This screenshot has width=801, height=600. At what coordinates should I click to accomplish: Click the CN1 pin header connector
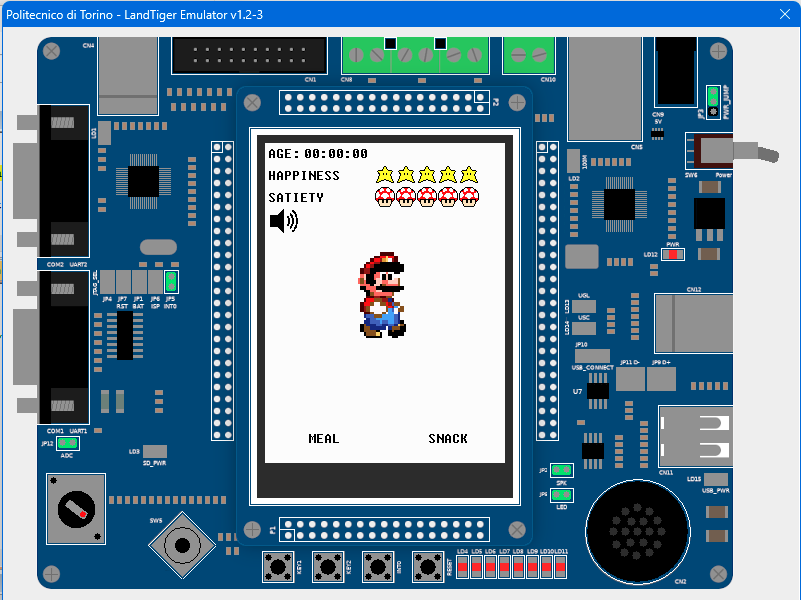[x=249, y=55]
